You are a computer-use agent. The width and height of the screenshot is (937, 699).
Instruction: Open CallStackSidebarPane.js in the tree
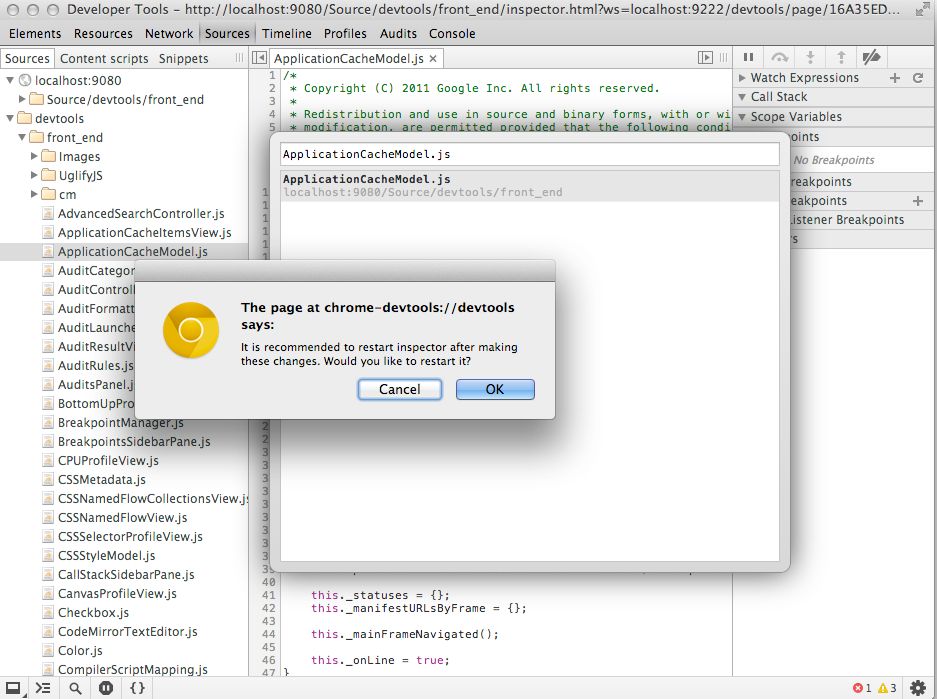pyautogui.click(x=124, y=575)
